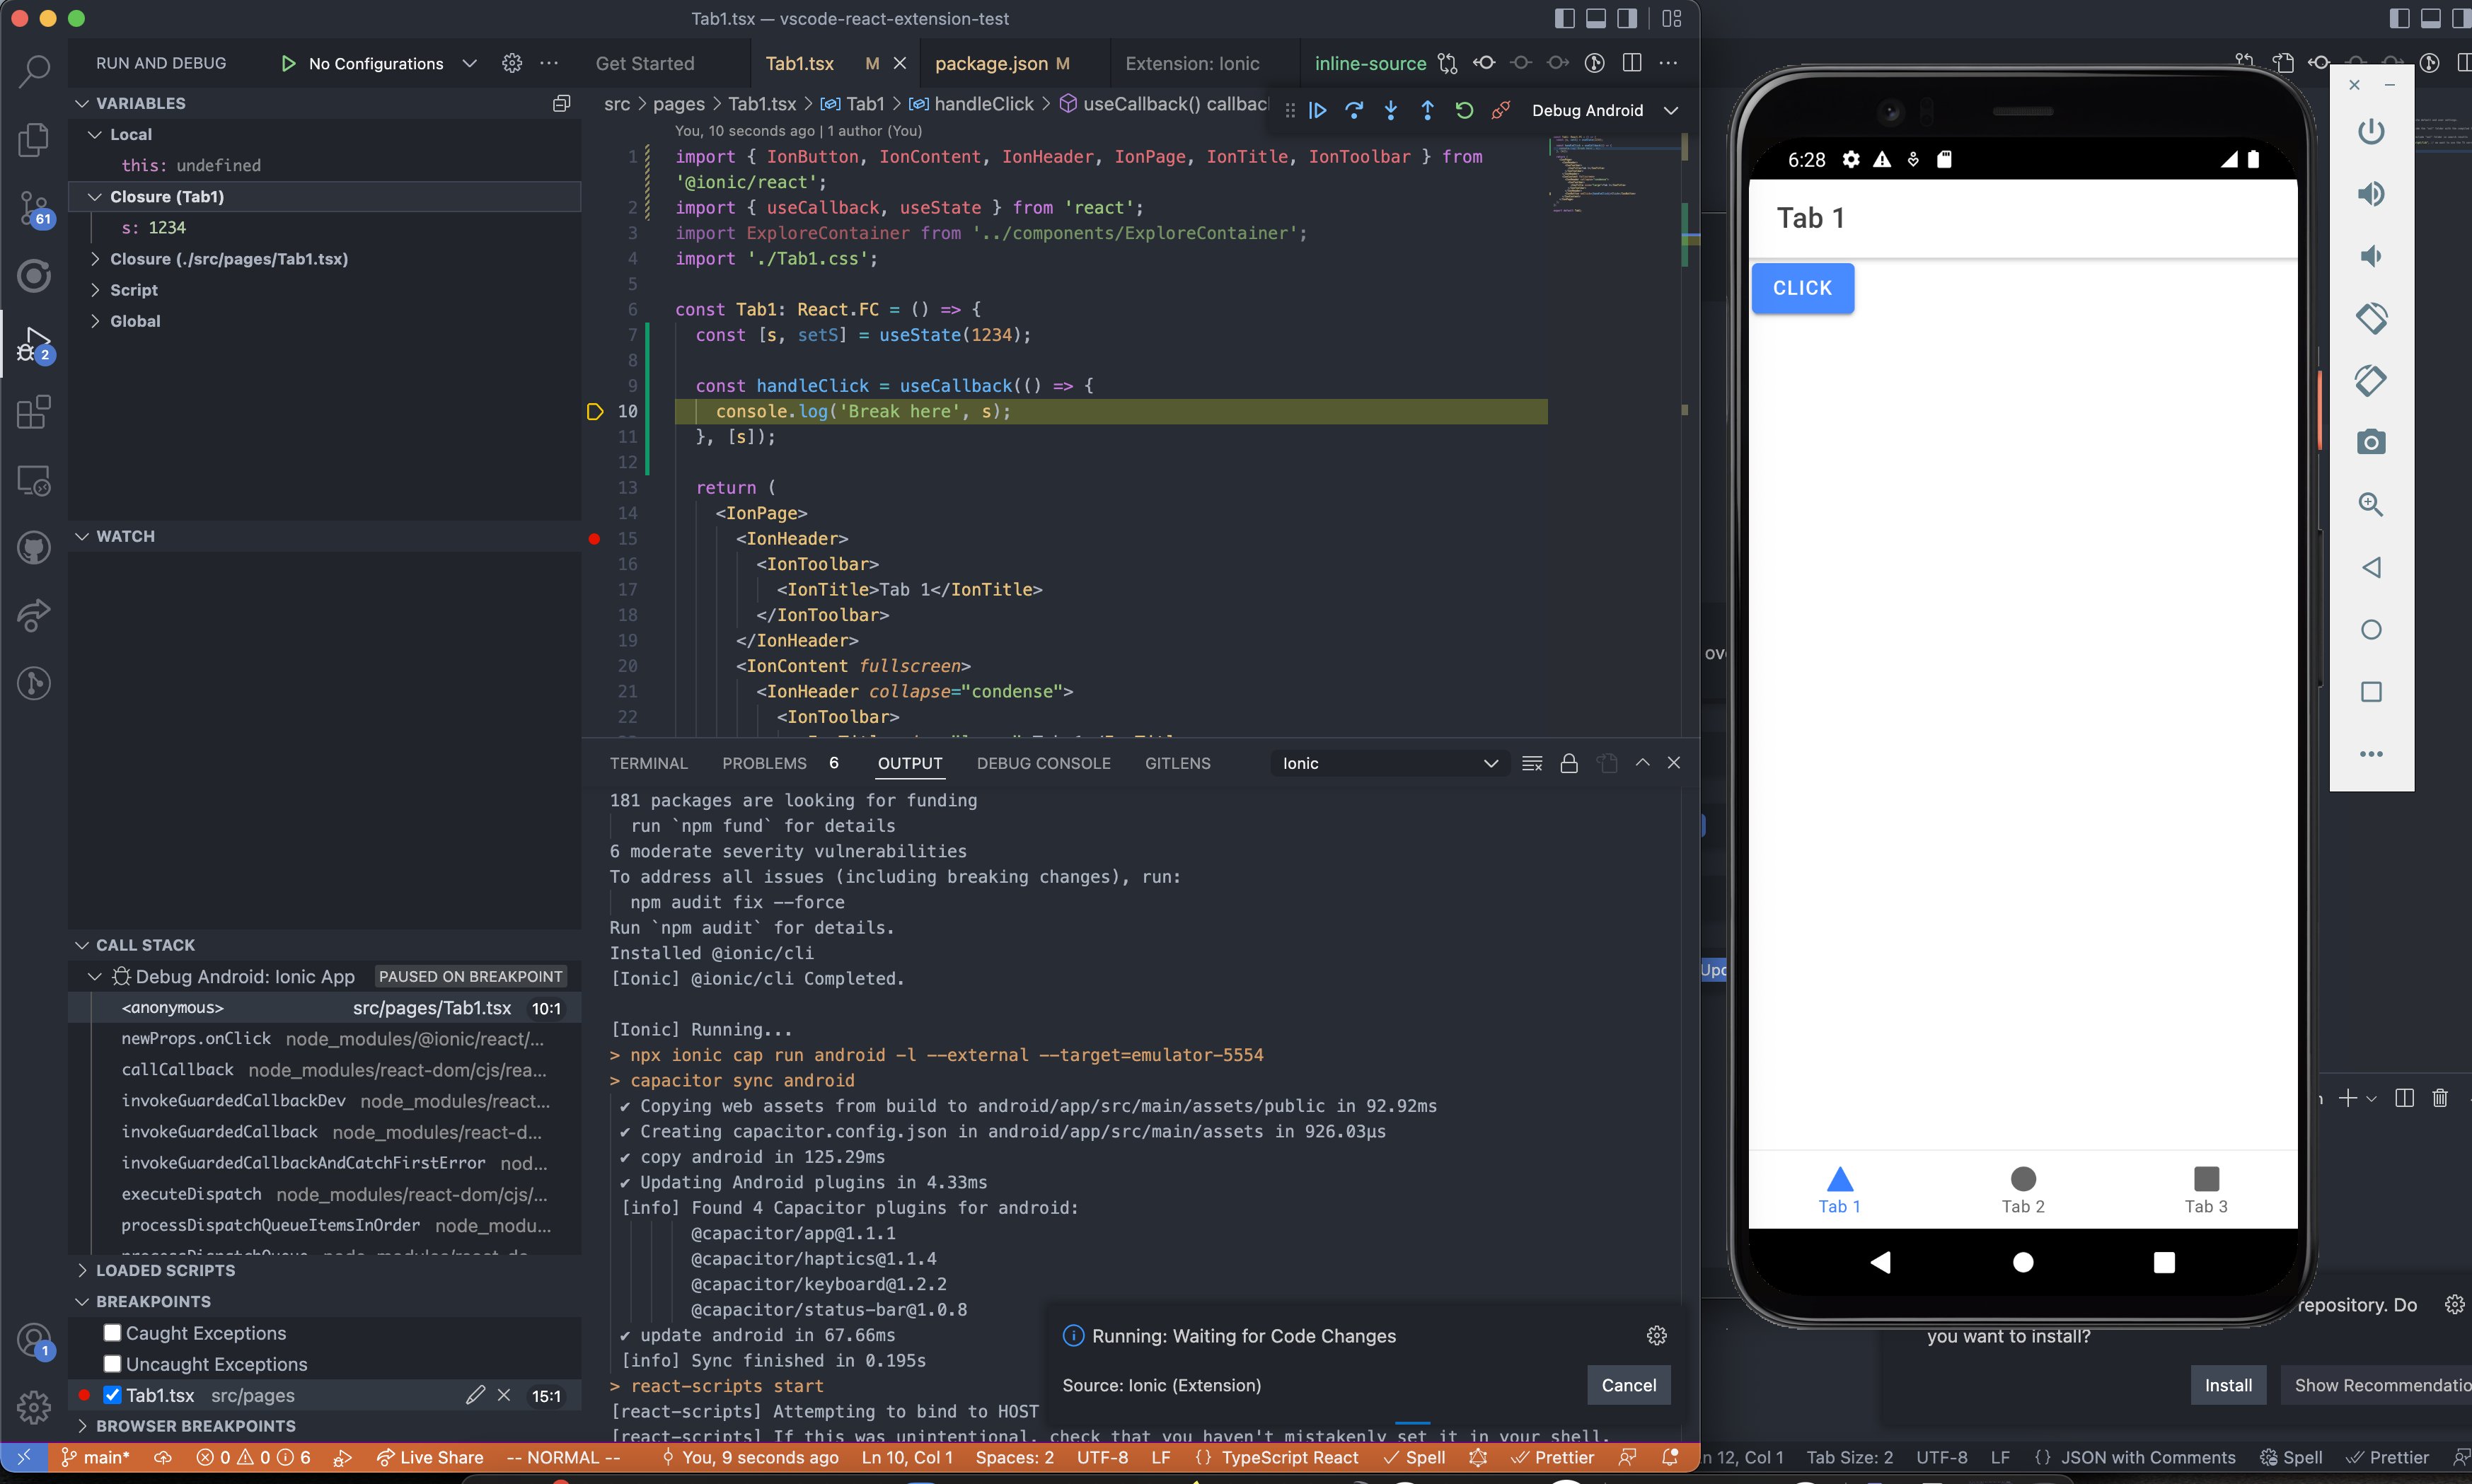Click the Step Into debug icon
This screenshot has height=1484, width=2472.
coord(1391,110)
